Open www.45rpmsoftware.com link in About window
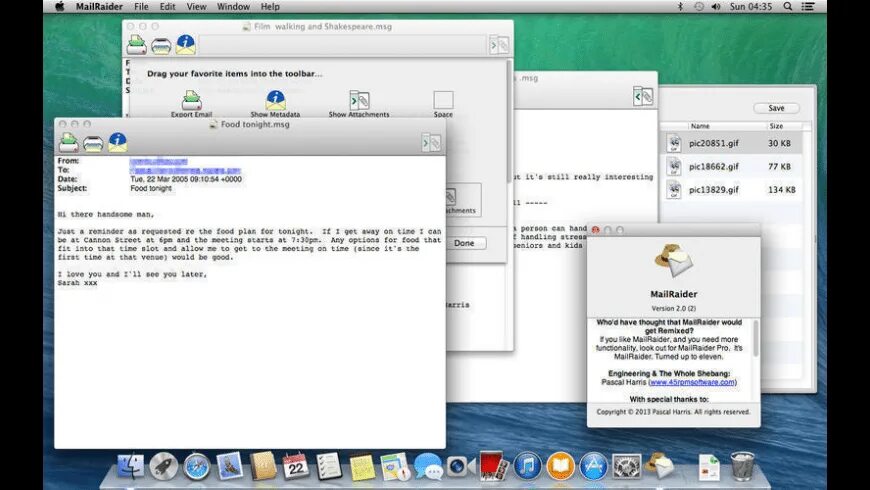Viewport: 870px width, 490px height. click(692, 382)
